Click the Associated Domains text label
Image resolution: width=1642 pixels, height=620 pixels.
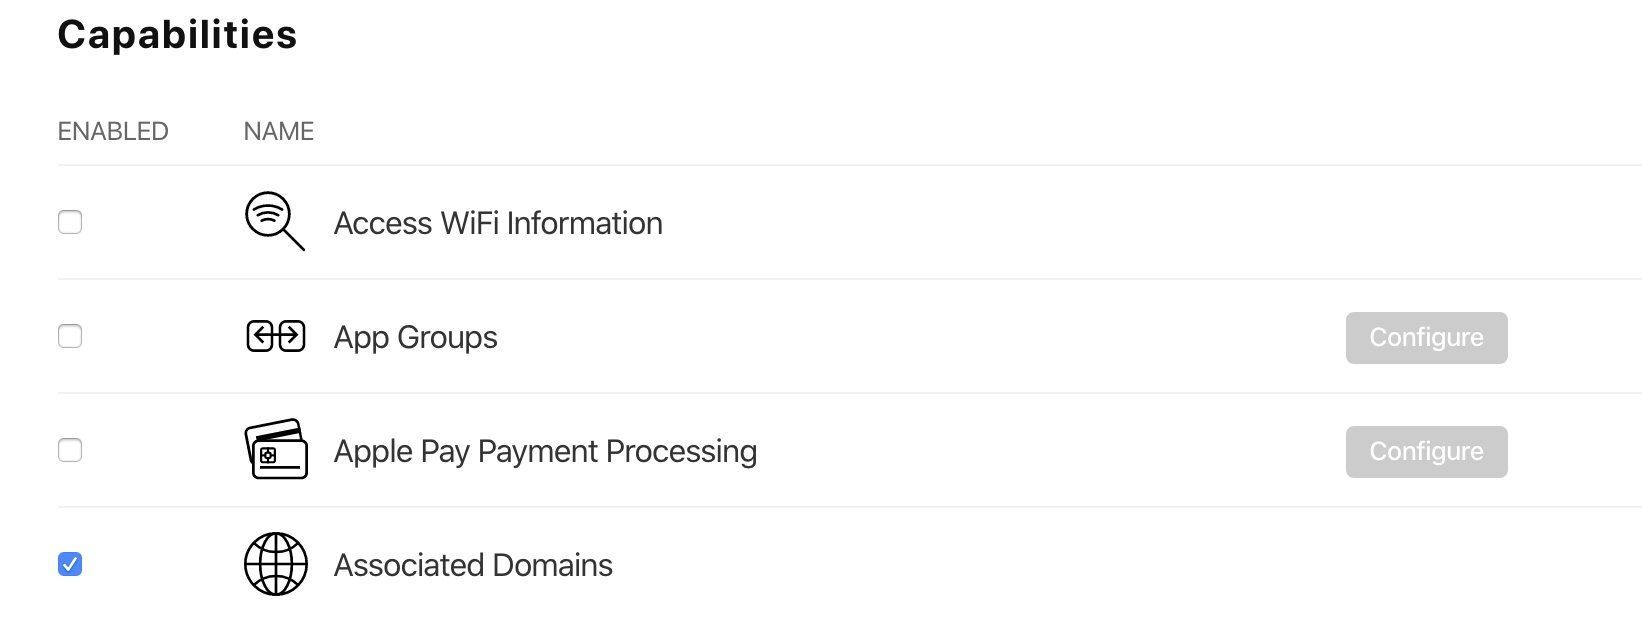(x=473, y=565)
